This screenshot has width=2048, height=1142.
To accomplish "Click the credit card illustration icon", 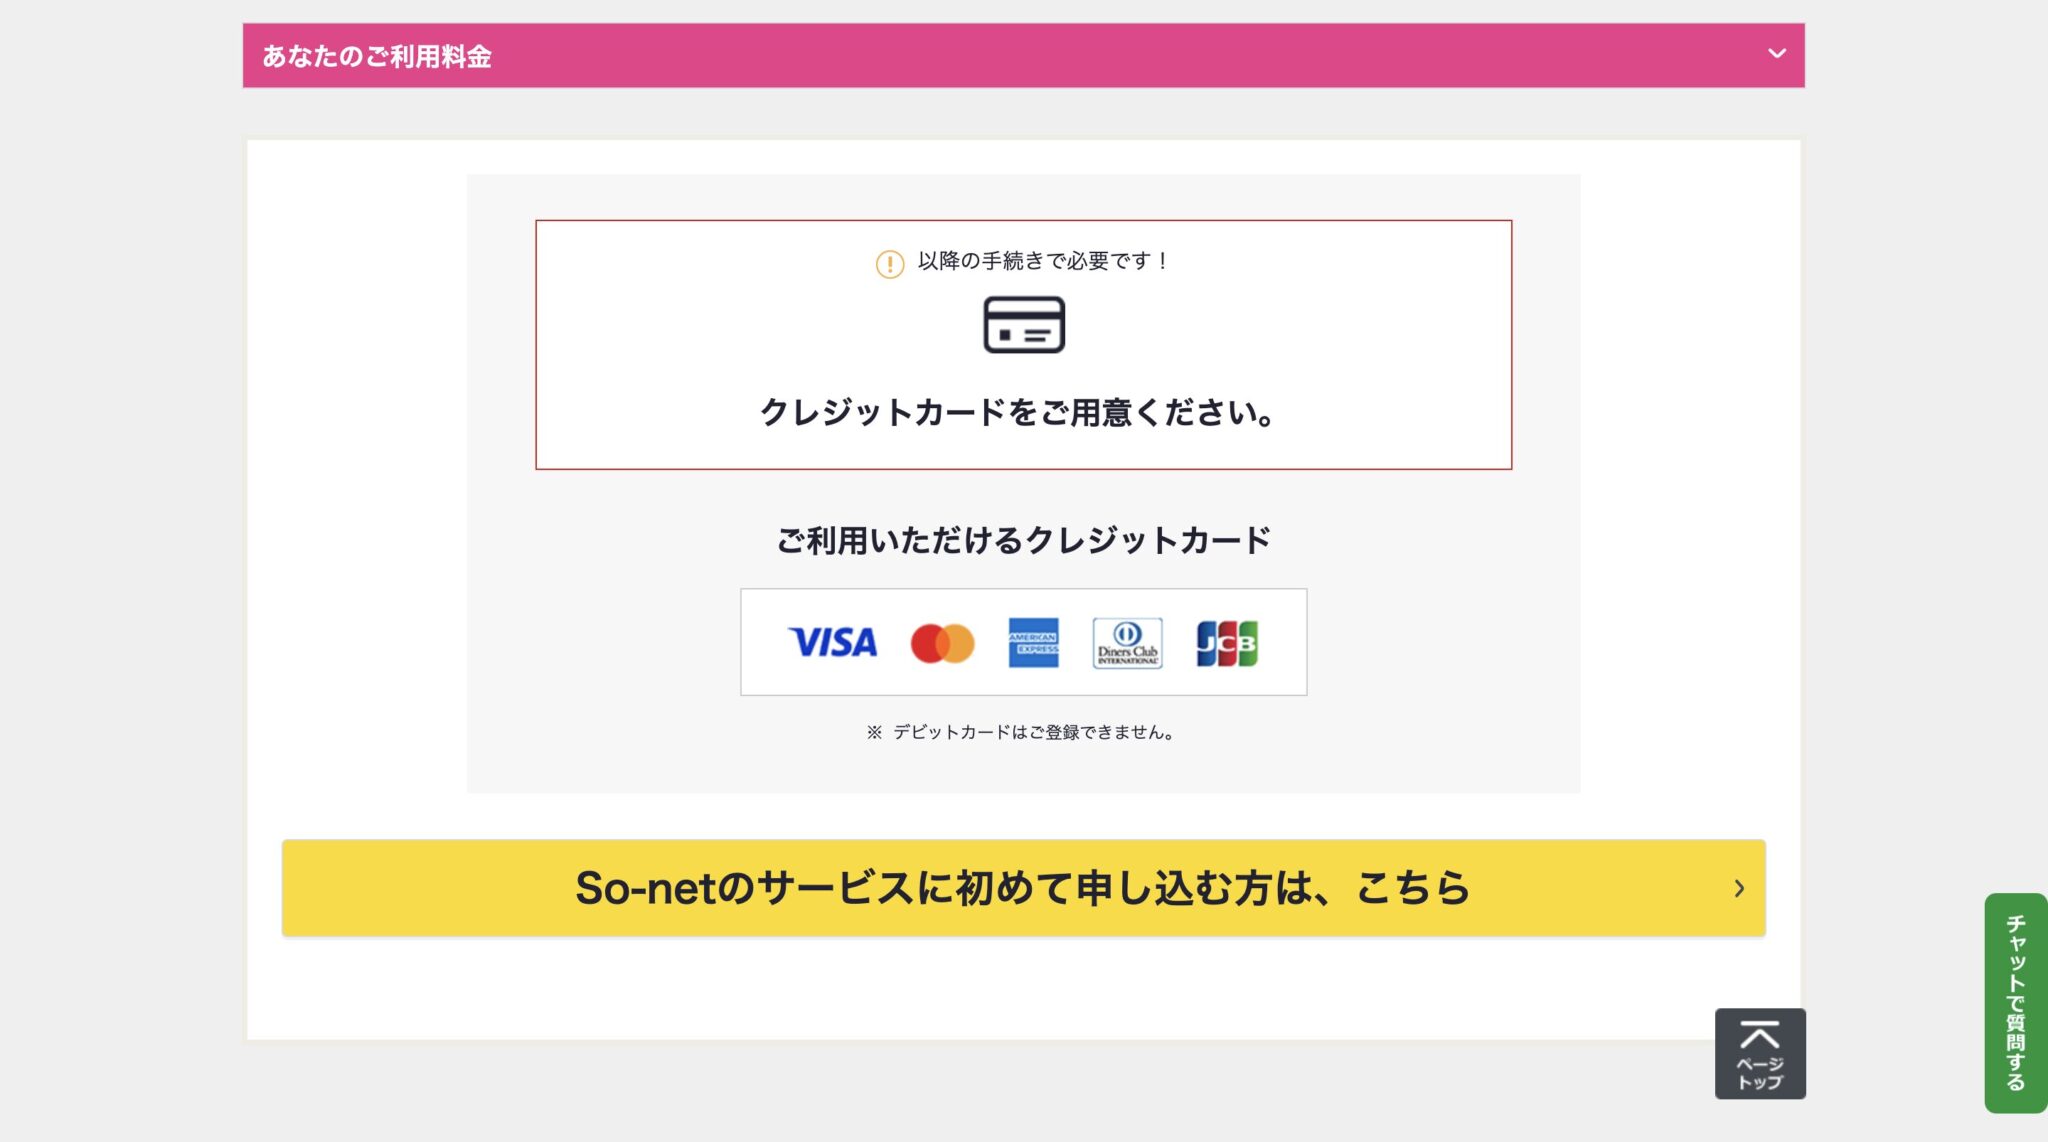I will [x=1023, y=326].
